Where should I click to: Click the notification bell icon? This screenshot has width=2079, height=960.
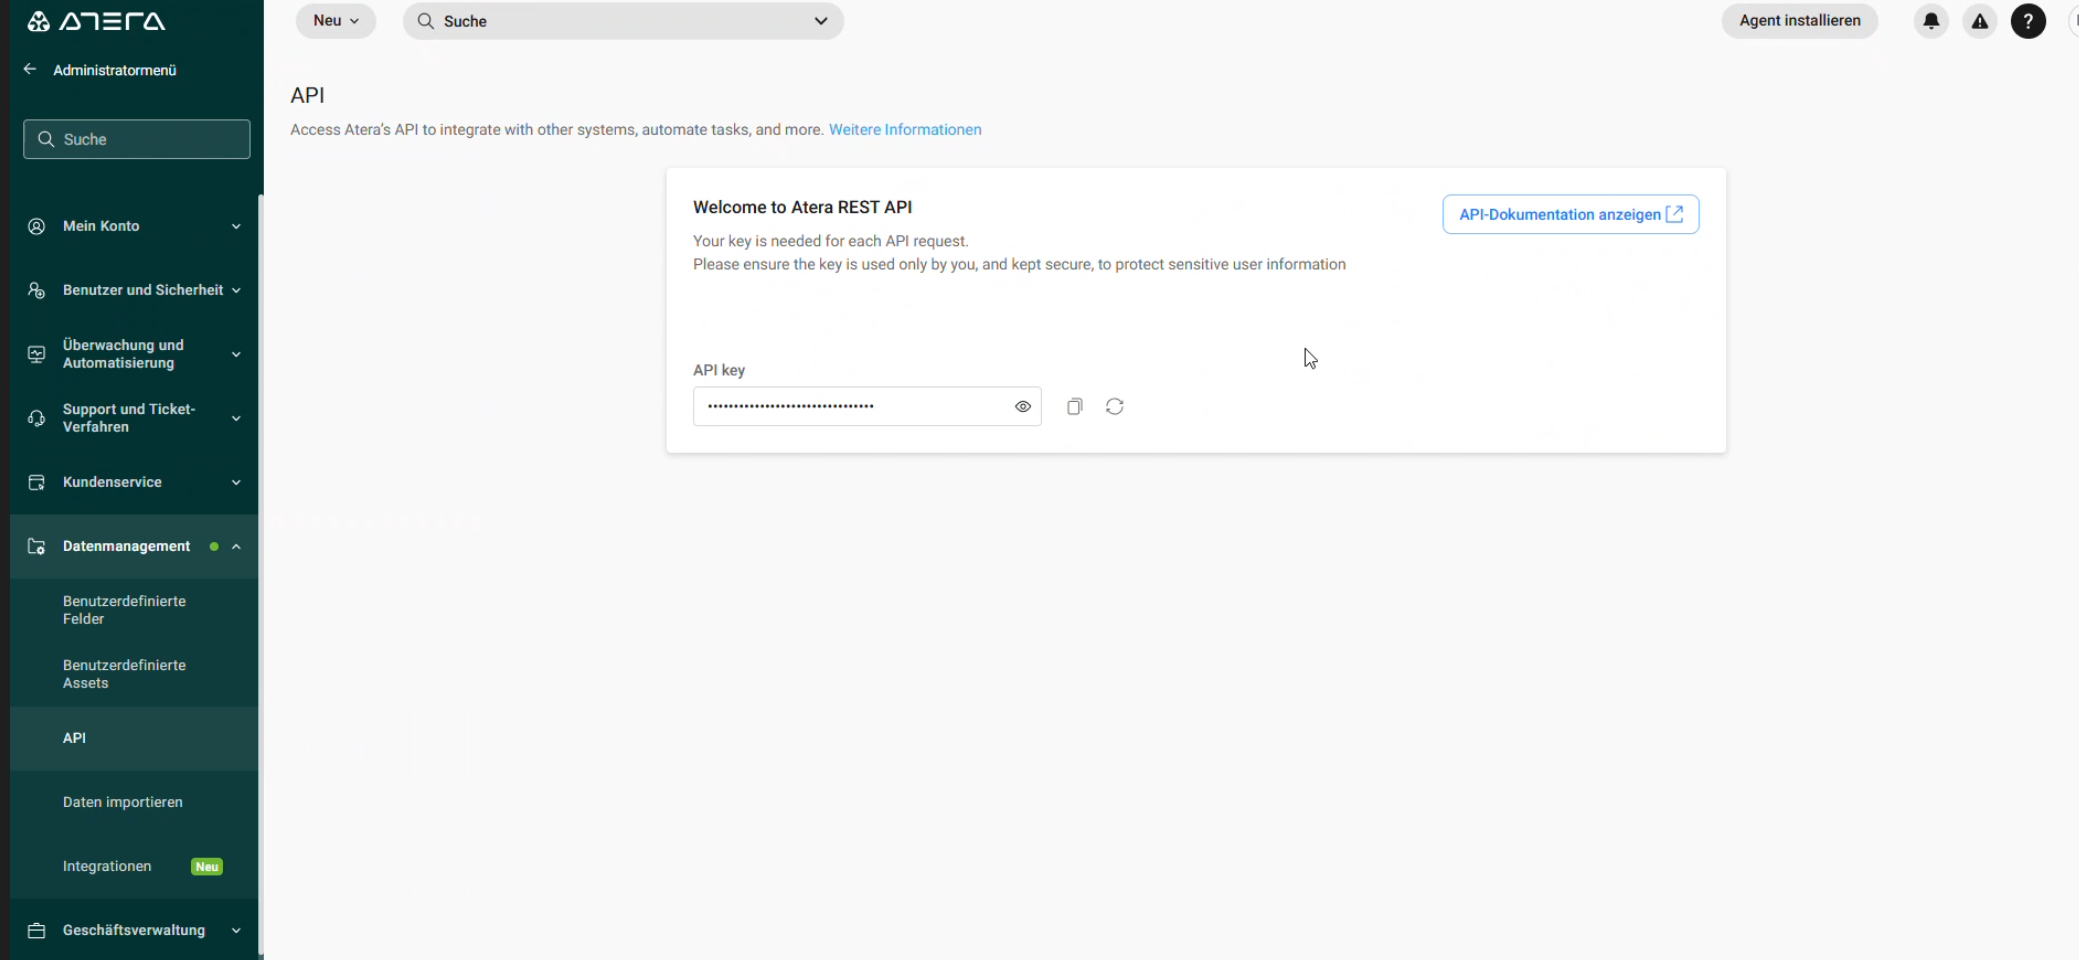tap(1931, 21)
